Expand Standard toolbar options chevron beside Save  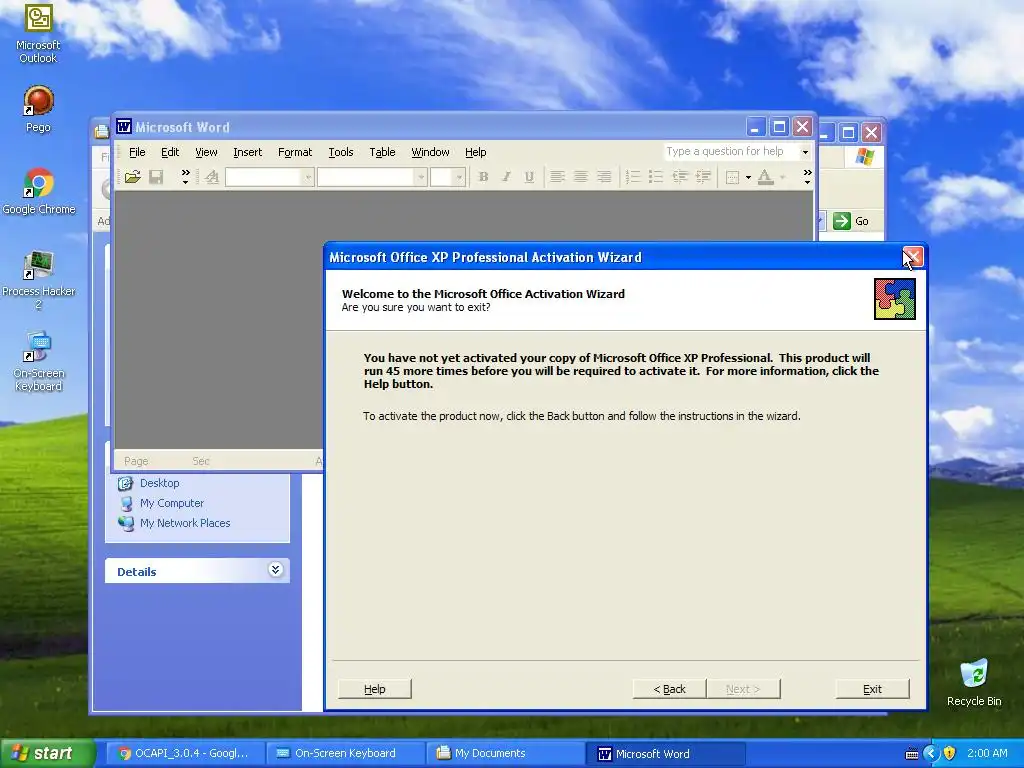click(x=185, y=176)
